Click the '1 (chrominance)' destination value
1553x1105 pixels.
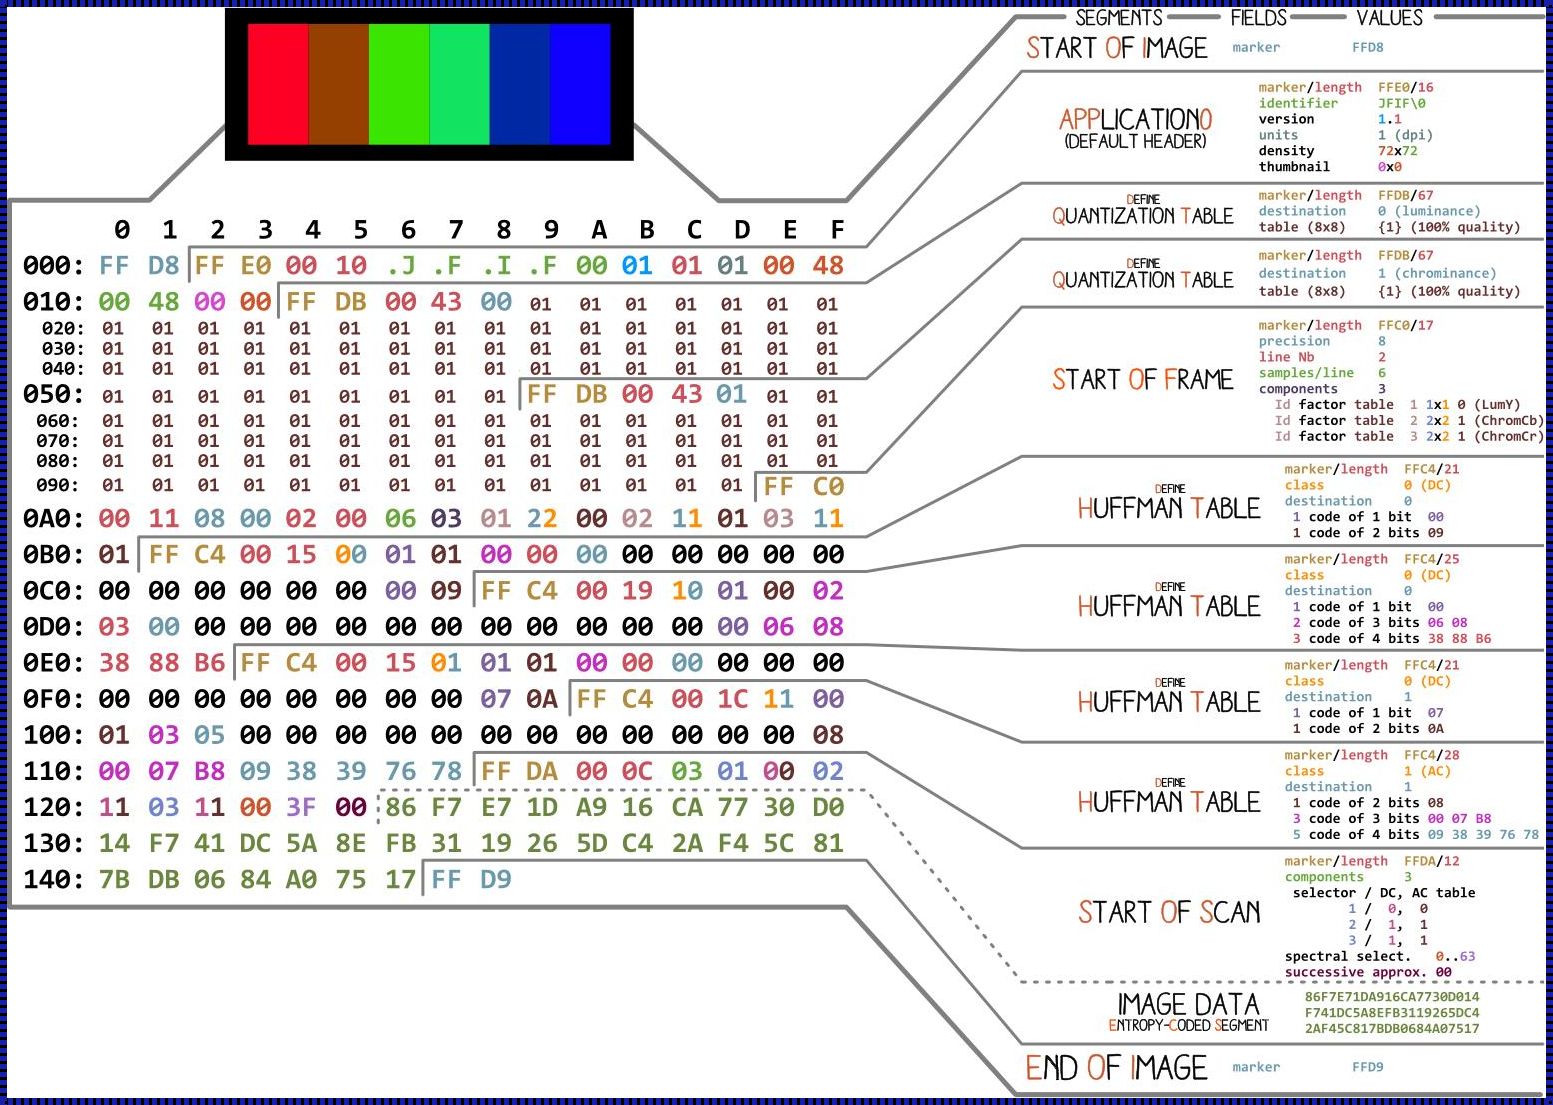(x=1437, y=273)
